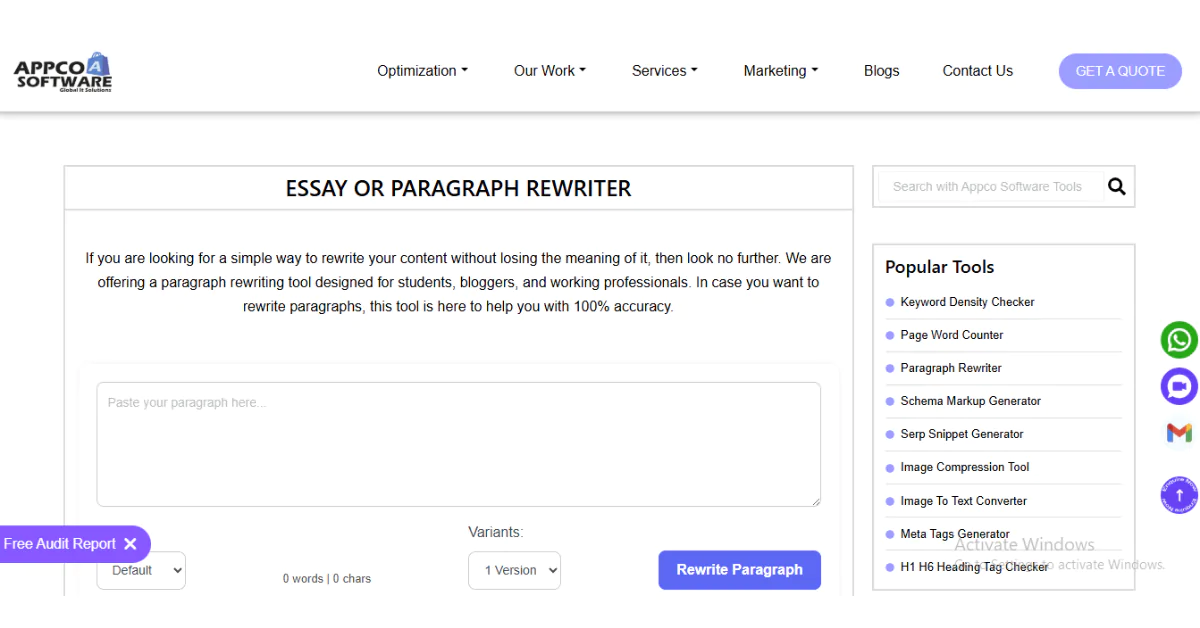Screen dimensions: 1200x628
Task: Click the 0 words counter display
Action: point(327,578)
